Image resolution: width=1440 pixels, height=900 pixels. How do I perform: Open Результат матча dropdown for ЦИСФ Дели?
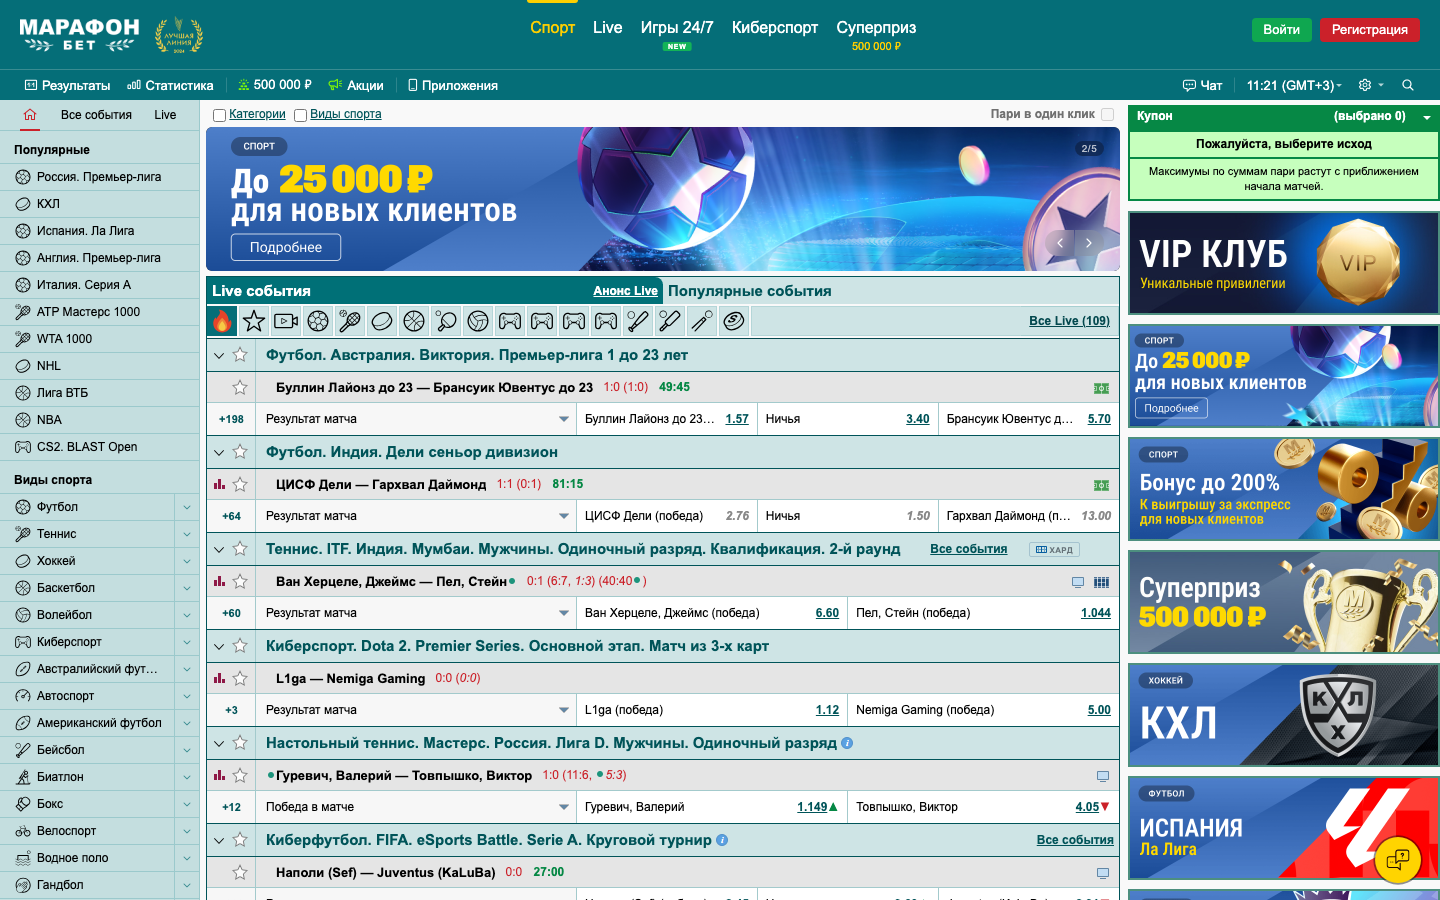tap(564, 516)
